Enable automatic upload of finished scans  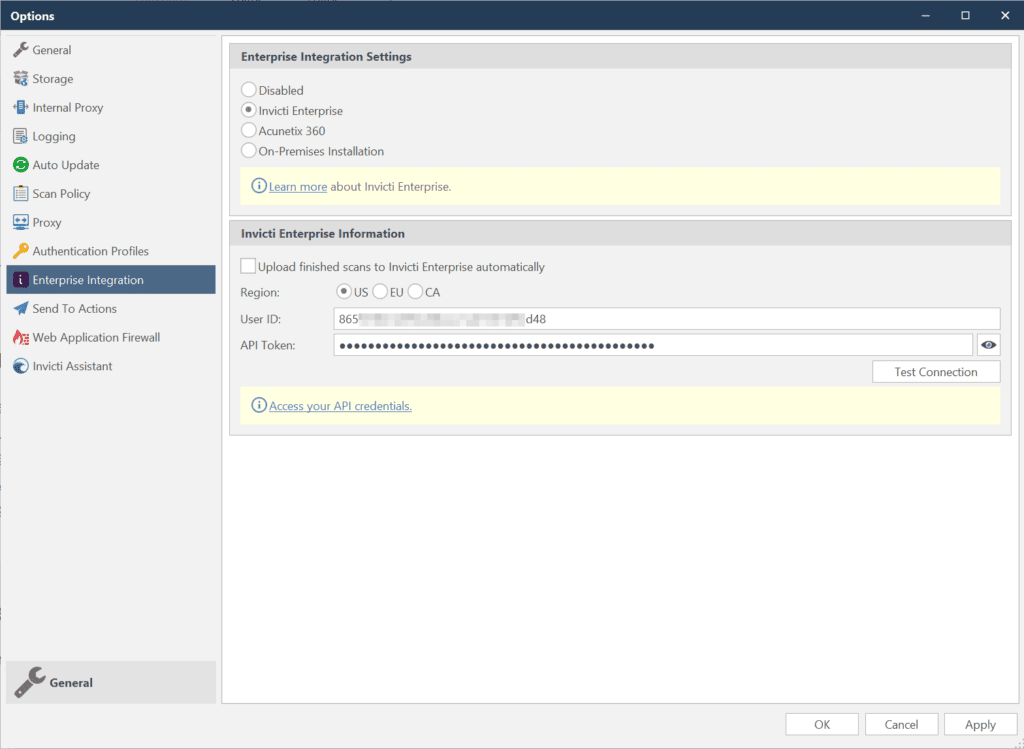click(x=248, y=266)
